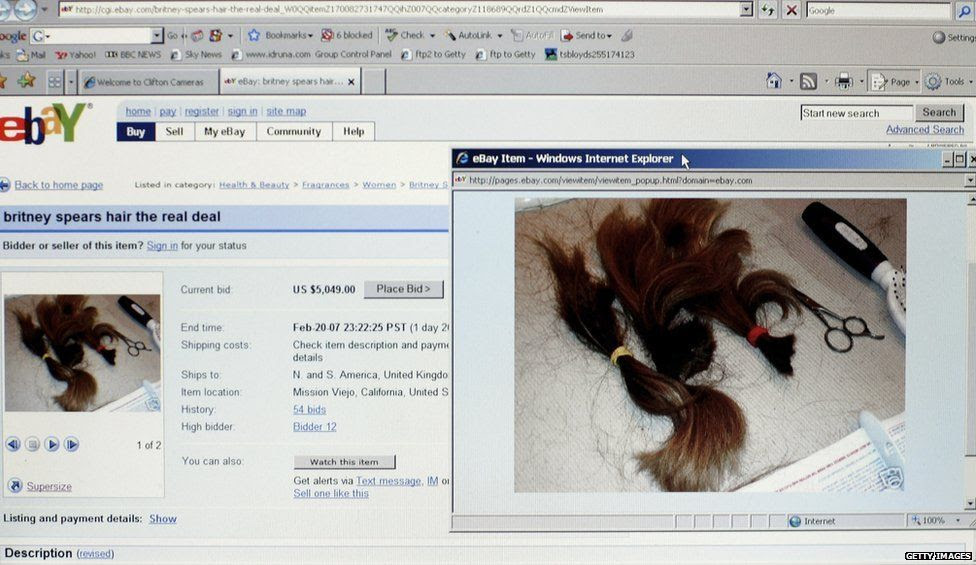Click the Sell one like this link
Image resolution: width=976 pixels, height=565 pixels.
point(331,493)
